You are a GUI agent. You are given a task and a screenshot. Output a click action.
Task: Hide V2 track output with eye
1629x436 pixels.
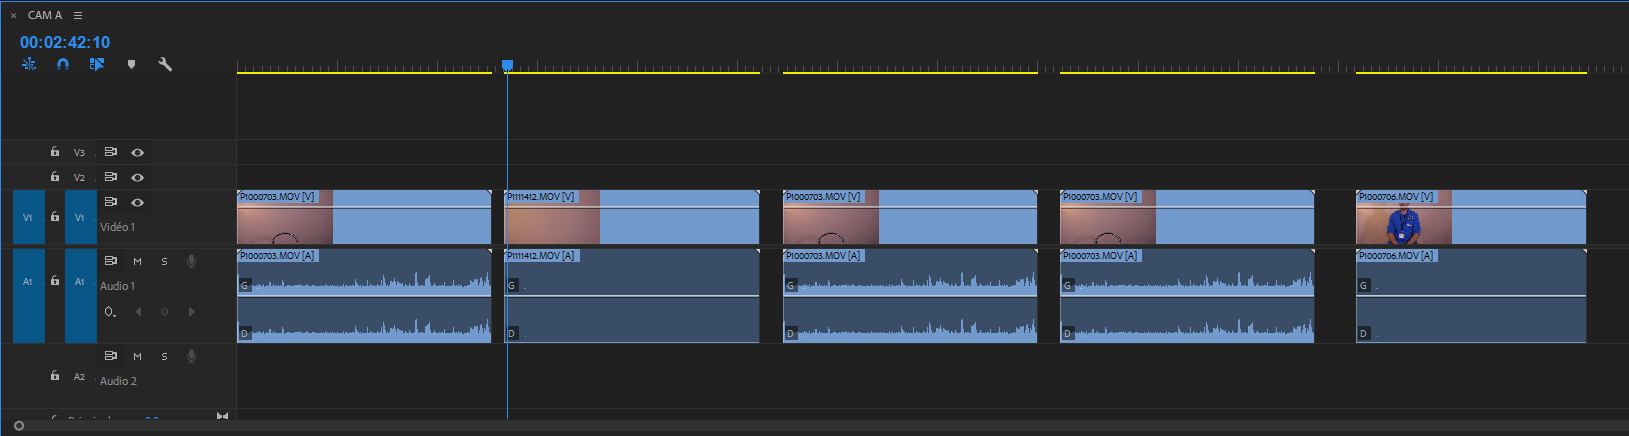click(x=138, y=178)
